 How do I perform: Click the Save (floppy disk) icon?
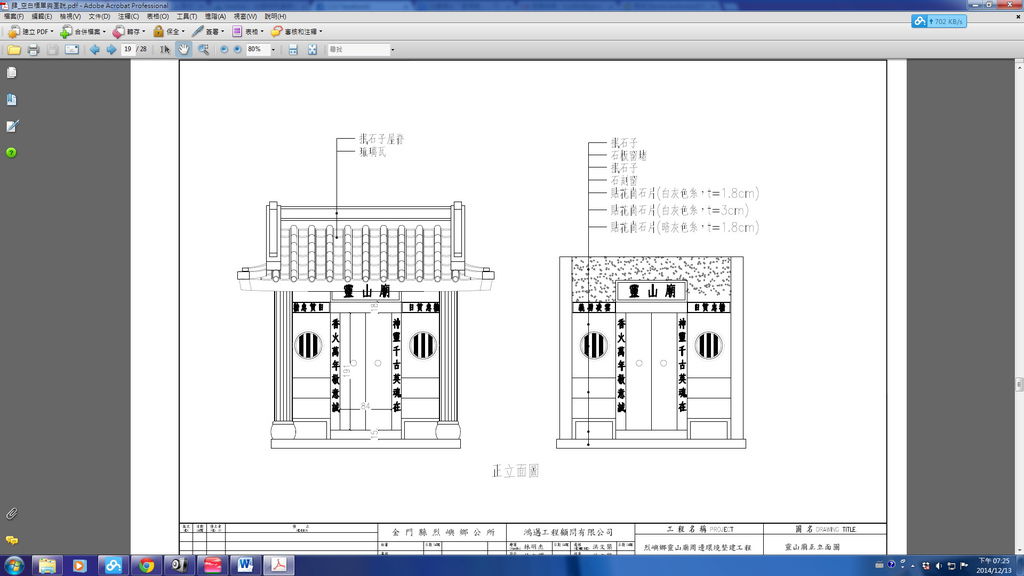click(52, 50)
